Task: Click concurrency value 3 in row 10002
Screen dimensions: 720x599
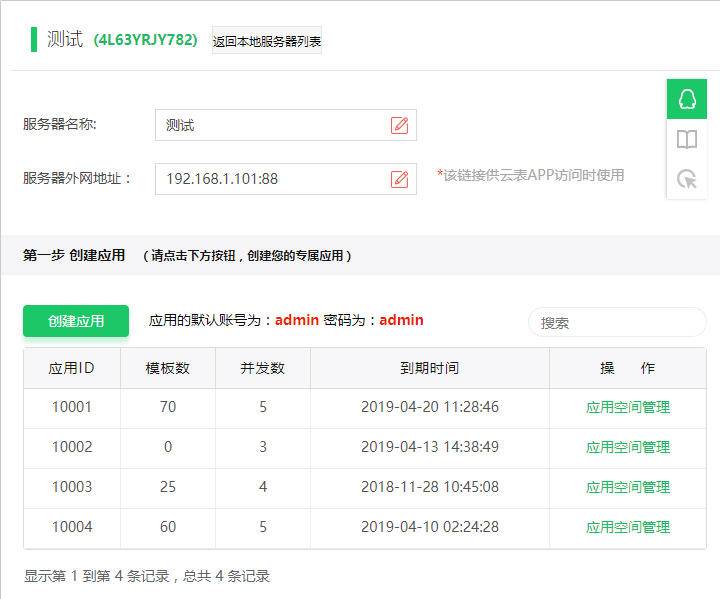Action: [263, 447]
